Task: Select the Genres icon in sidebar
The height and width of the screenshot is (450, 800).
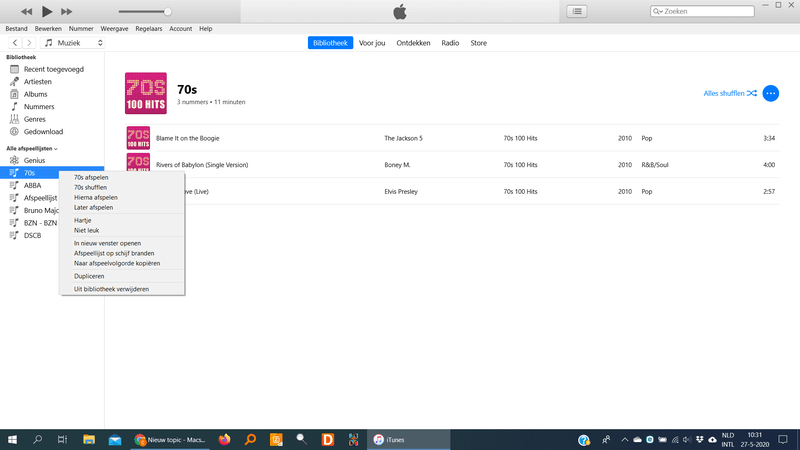Action: coord(14,119)
